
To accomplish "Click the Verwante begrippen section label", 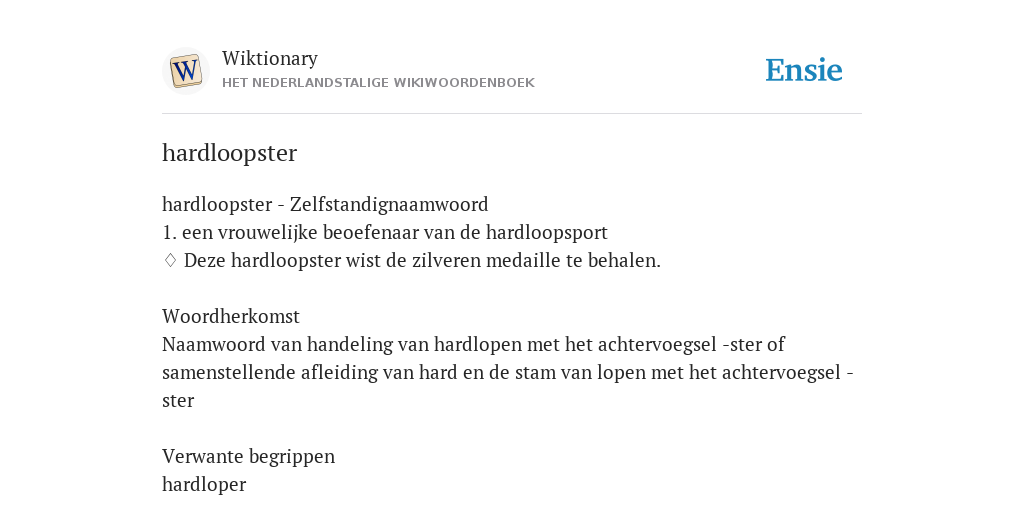I will coord(248,456).
